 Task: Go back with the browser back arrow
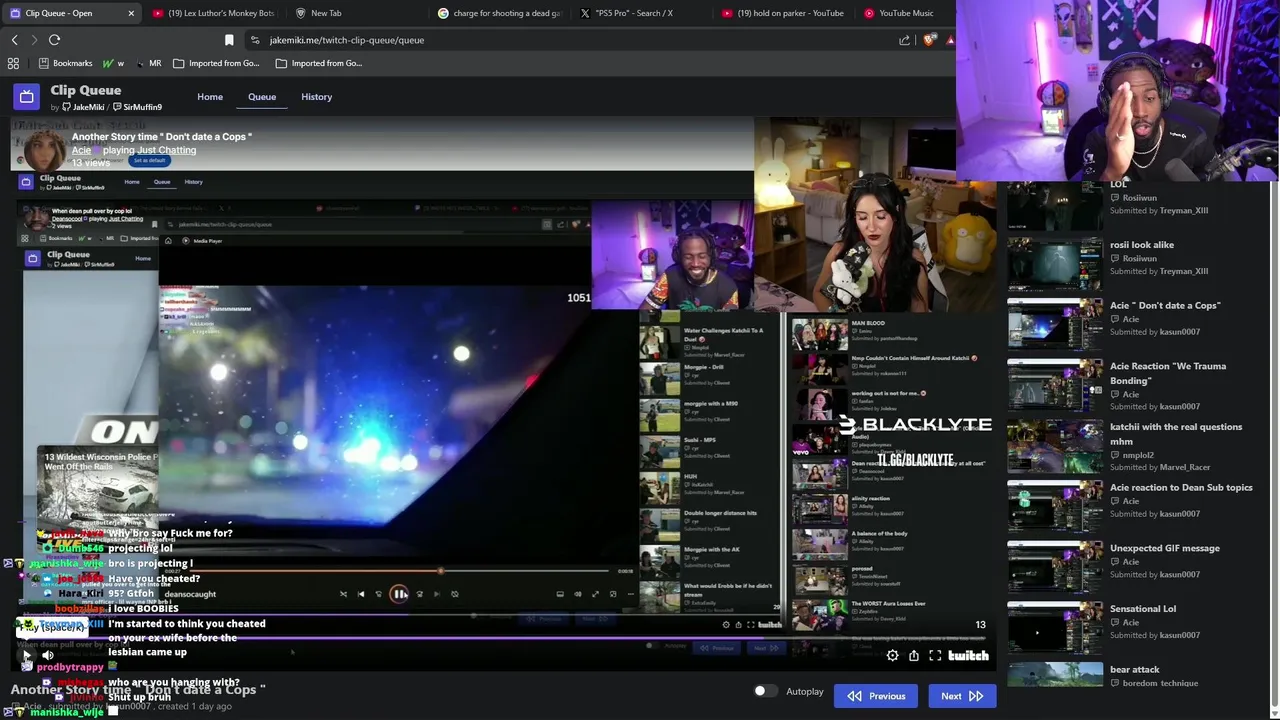[x=15, y=40]
